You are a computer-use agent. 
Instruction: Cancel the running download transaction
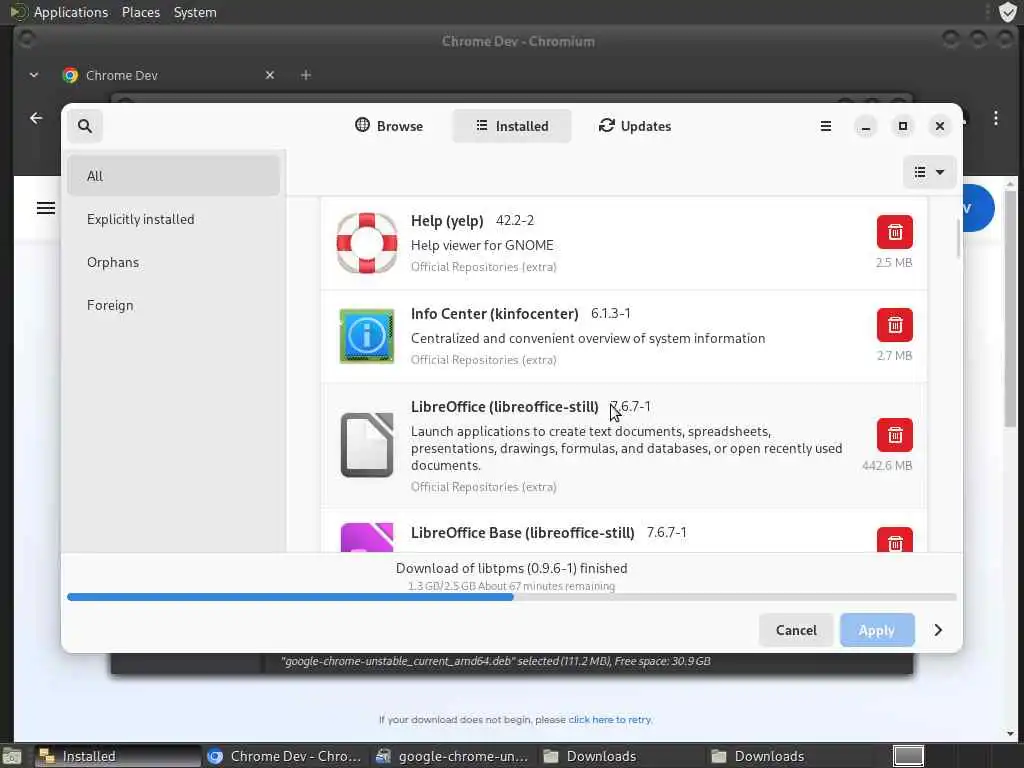tap(796, 630)
